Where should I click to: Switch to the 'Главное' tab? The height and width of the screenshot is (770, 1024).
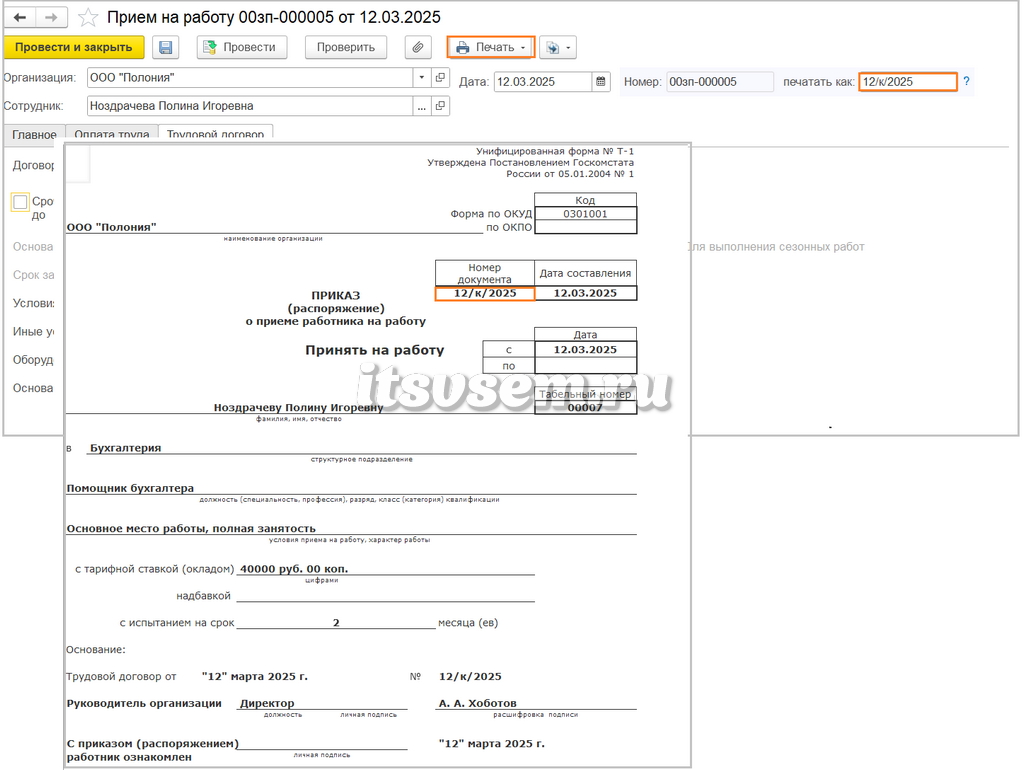click(34, 134)
